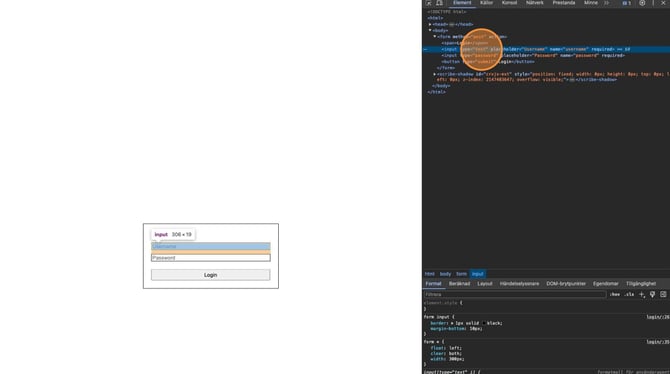Open the Nätverk tab
The image size is (670, 374).
(x=535, y=3)
